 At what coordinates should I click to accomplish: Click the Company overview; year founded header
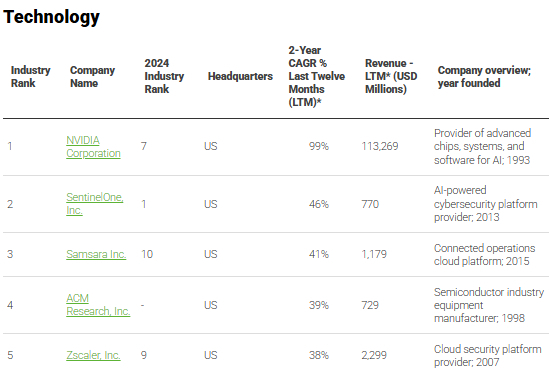pyautogui.click(x=484, y=76)
